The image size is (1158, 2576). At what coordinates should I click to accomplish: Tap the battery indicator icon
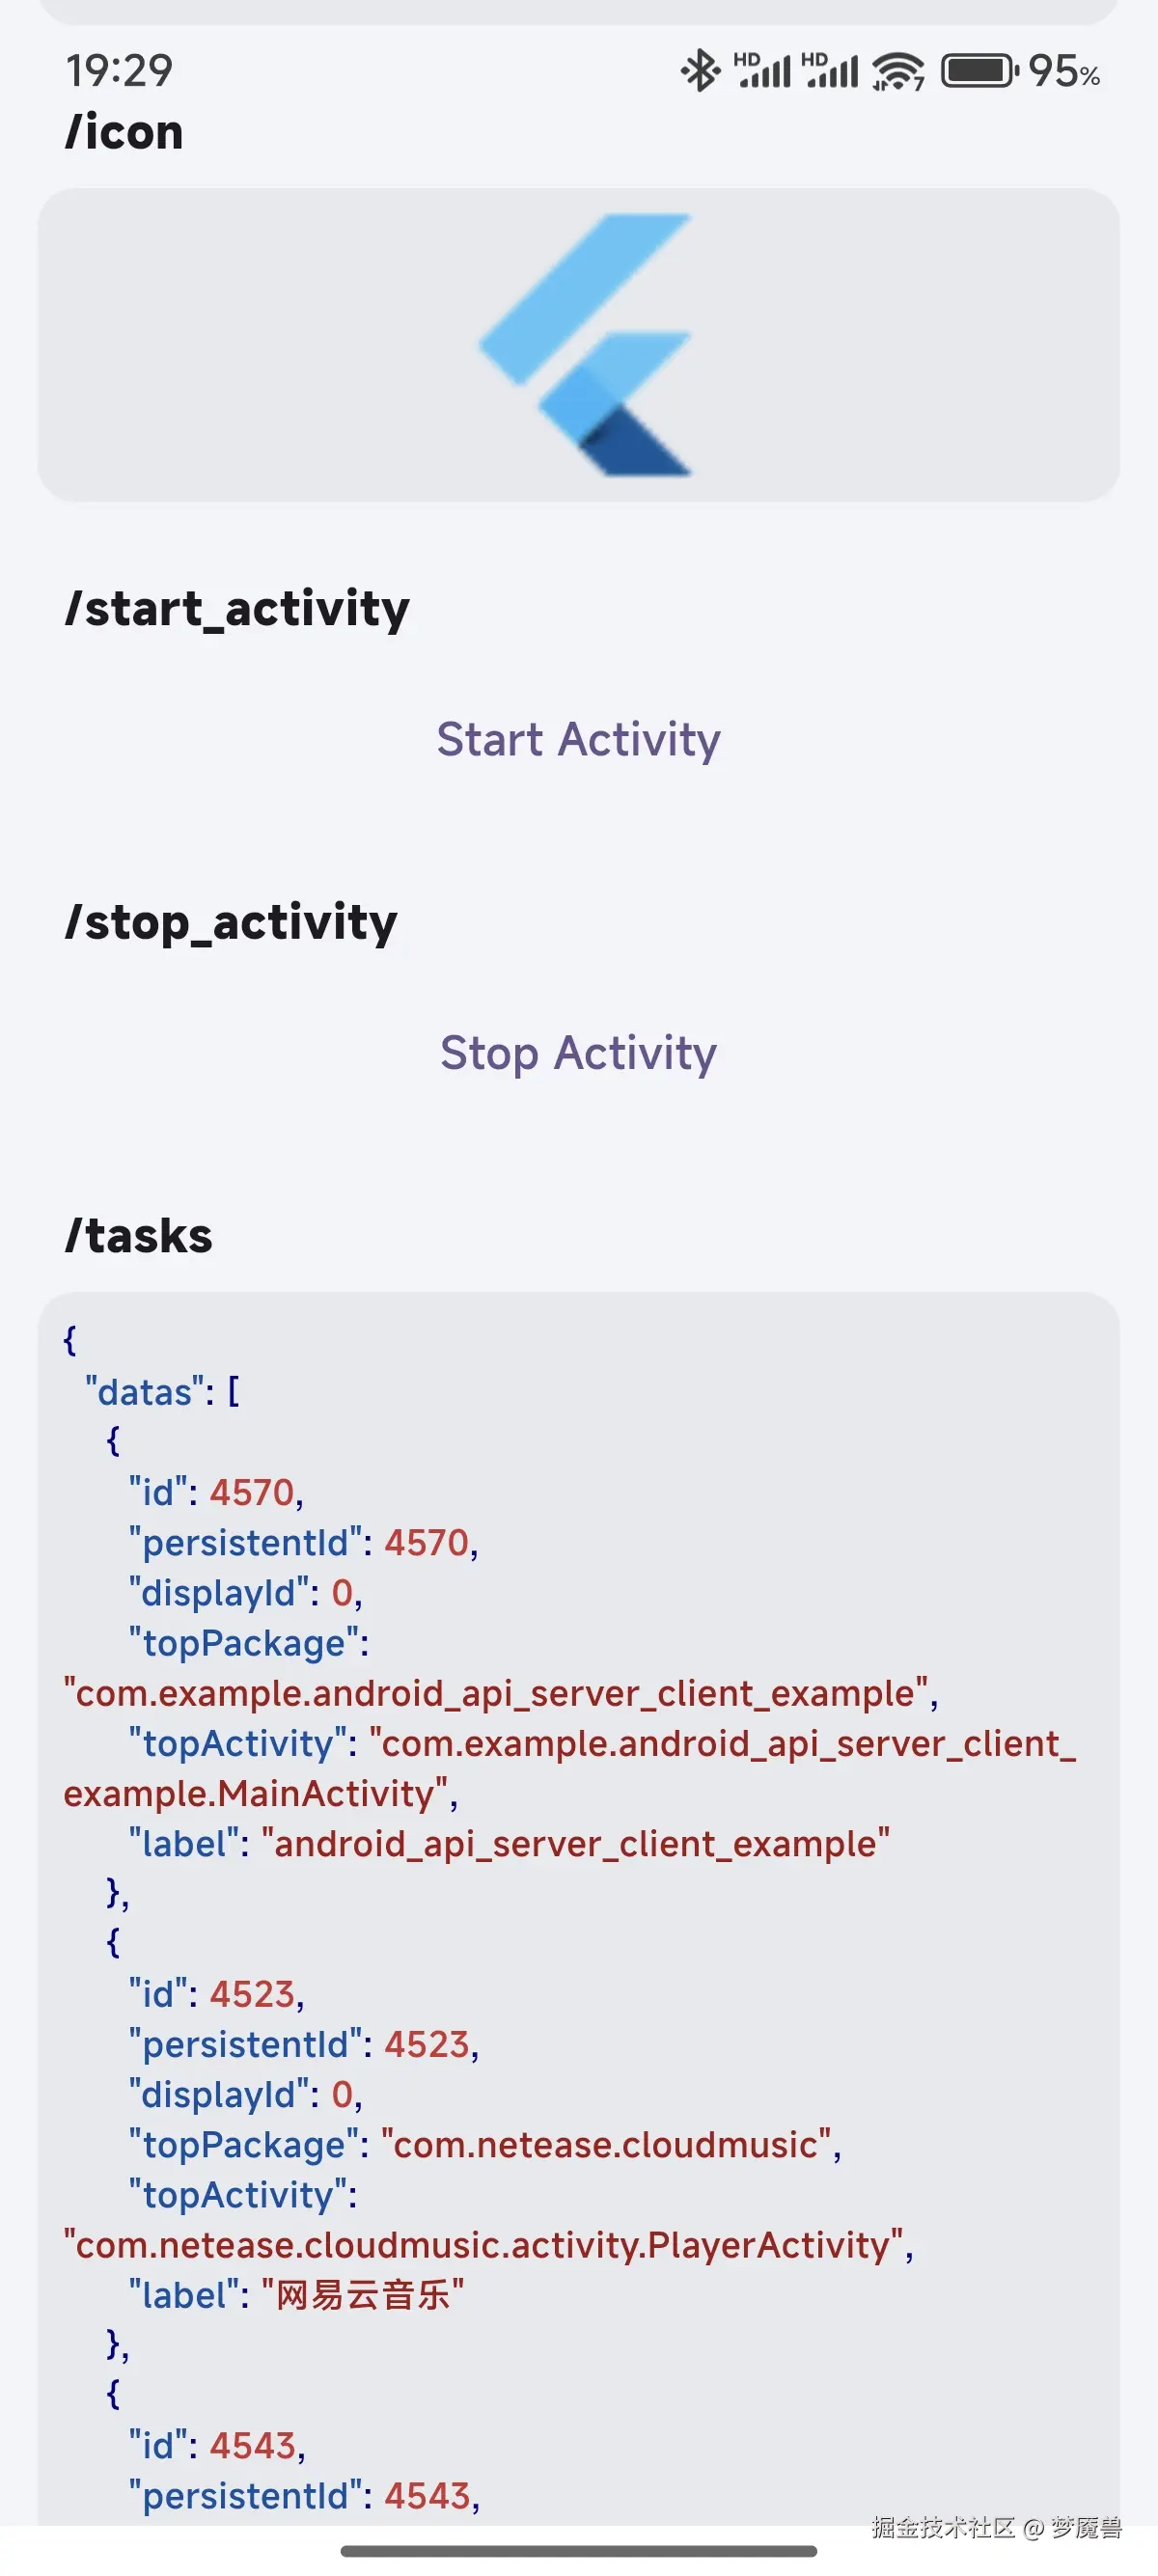(979, 71)
